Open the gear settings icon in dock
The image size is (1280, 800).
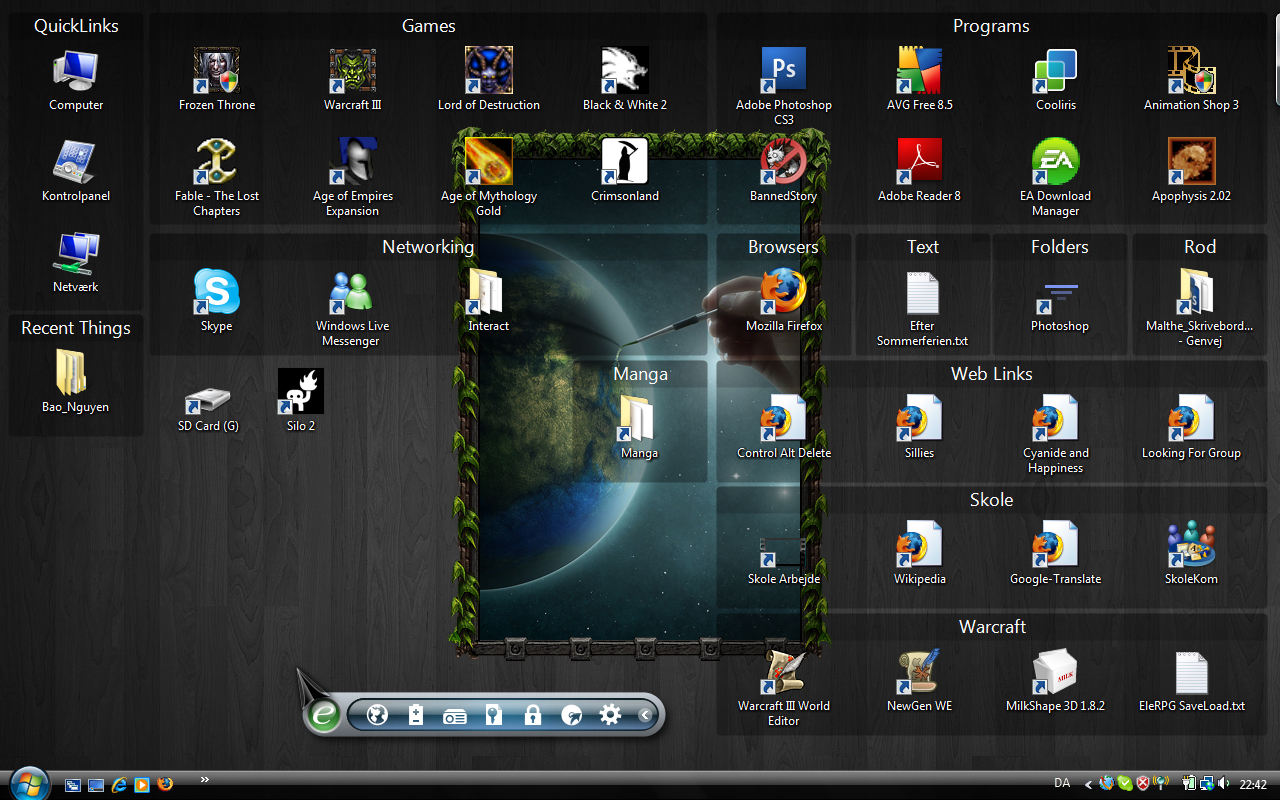[x=610, y=715]
